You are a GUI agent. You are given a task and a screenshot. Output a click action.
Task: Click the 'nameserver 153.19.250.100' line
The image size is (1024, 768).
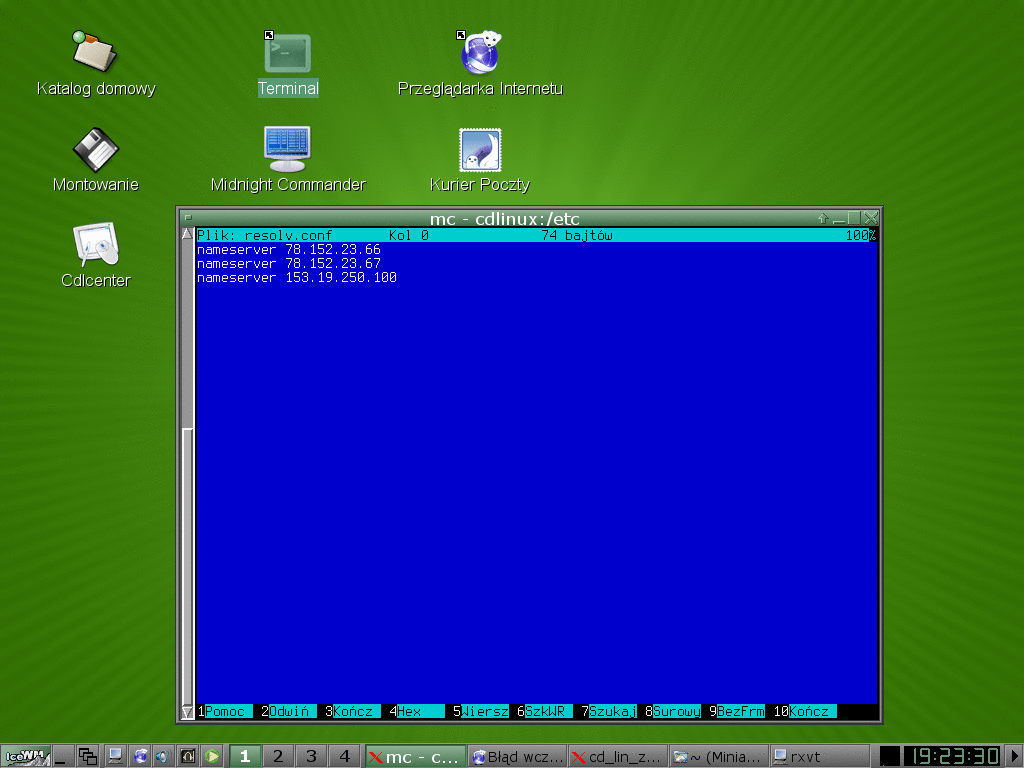pos(297,278)
